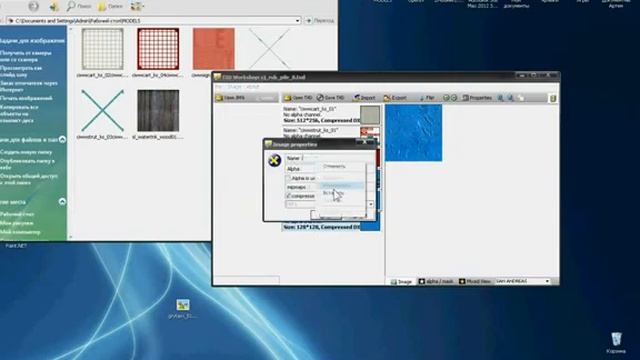Screen dimensions: 640x360
Task: Collapse Другие места section chevron
Action: pos(62,202)
